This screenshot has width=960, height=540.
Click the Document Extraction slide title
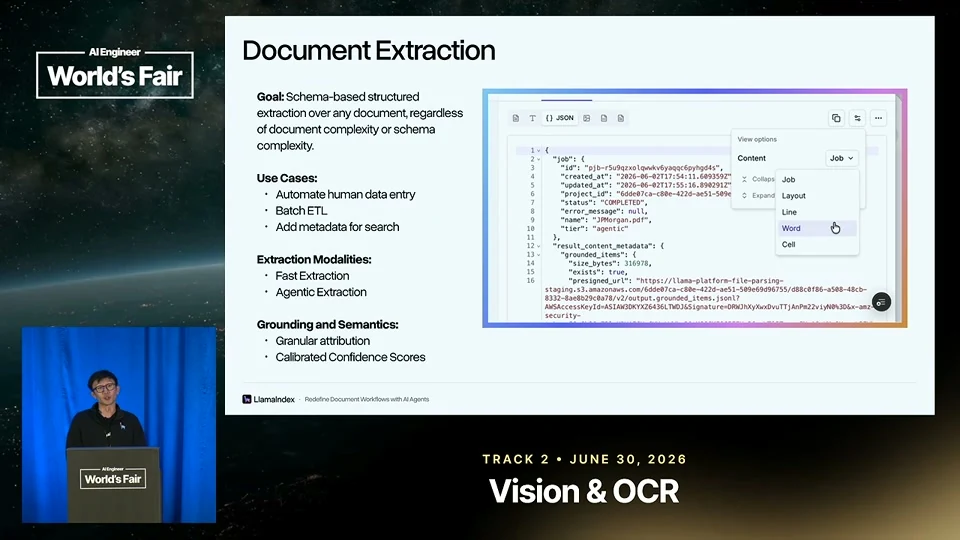click(x=369, y=50)
